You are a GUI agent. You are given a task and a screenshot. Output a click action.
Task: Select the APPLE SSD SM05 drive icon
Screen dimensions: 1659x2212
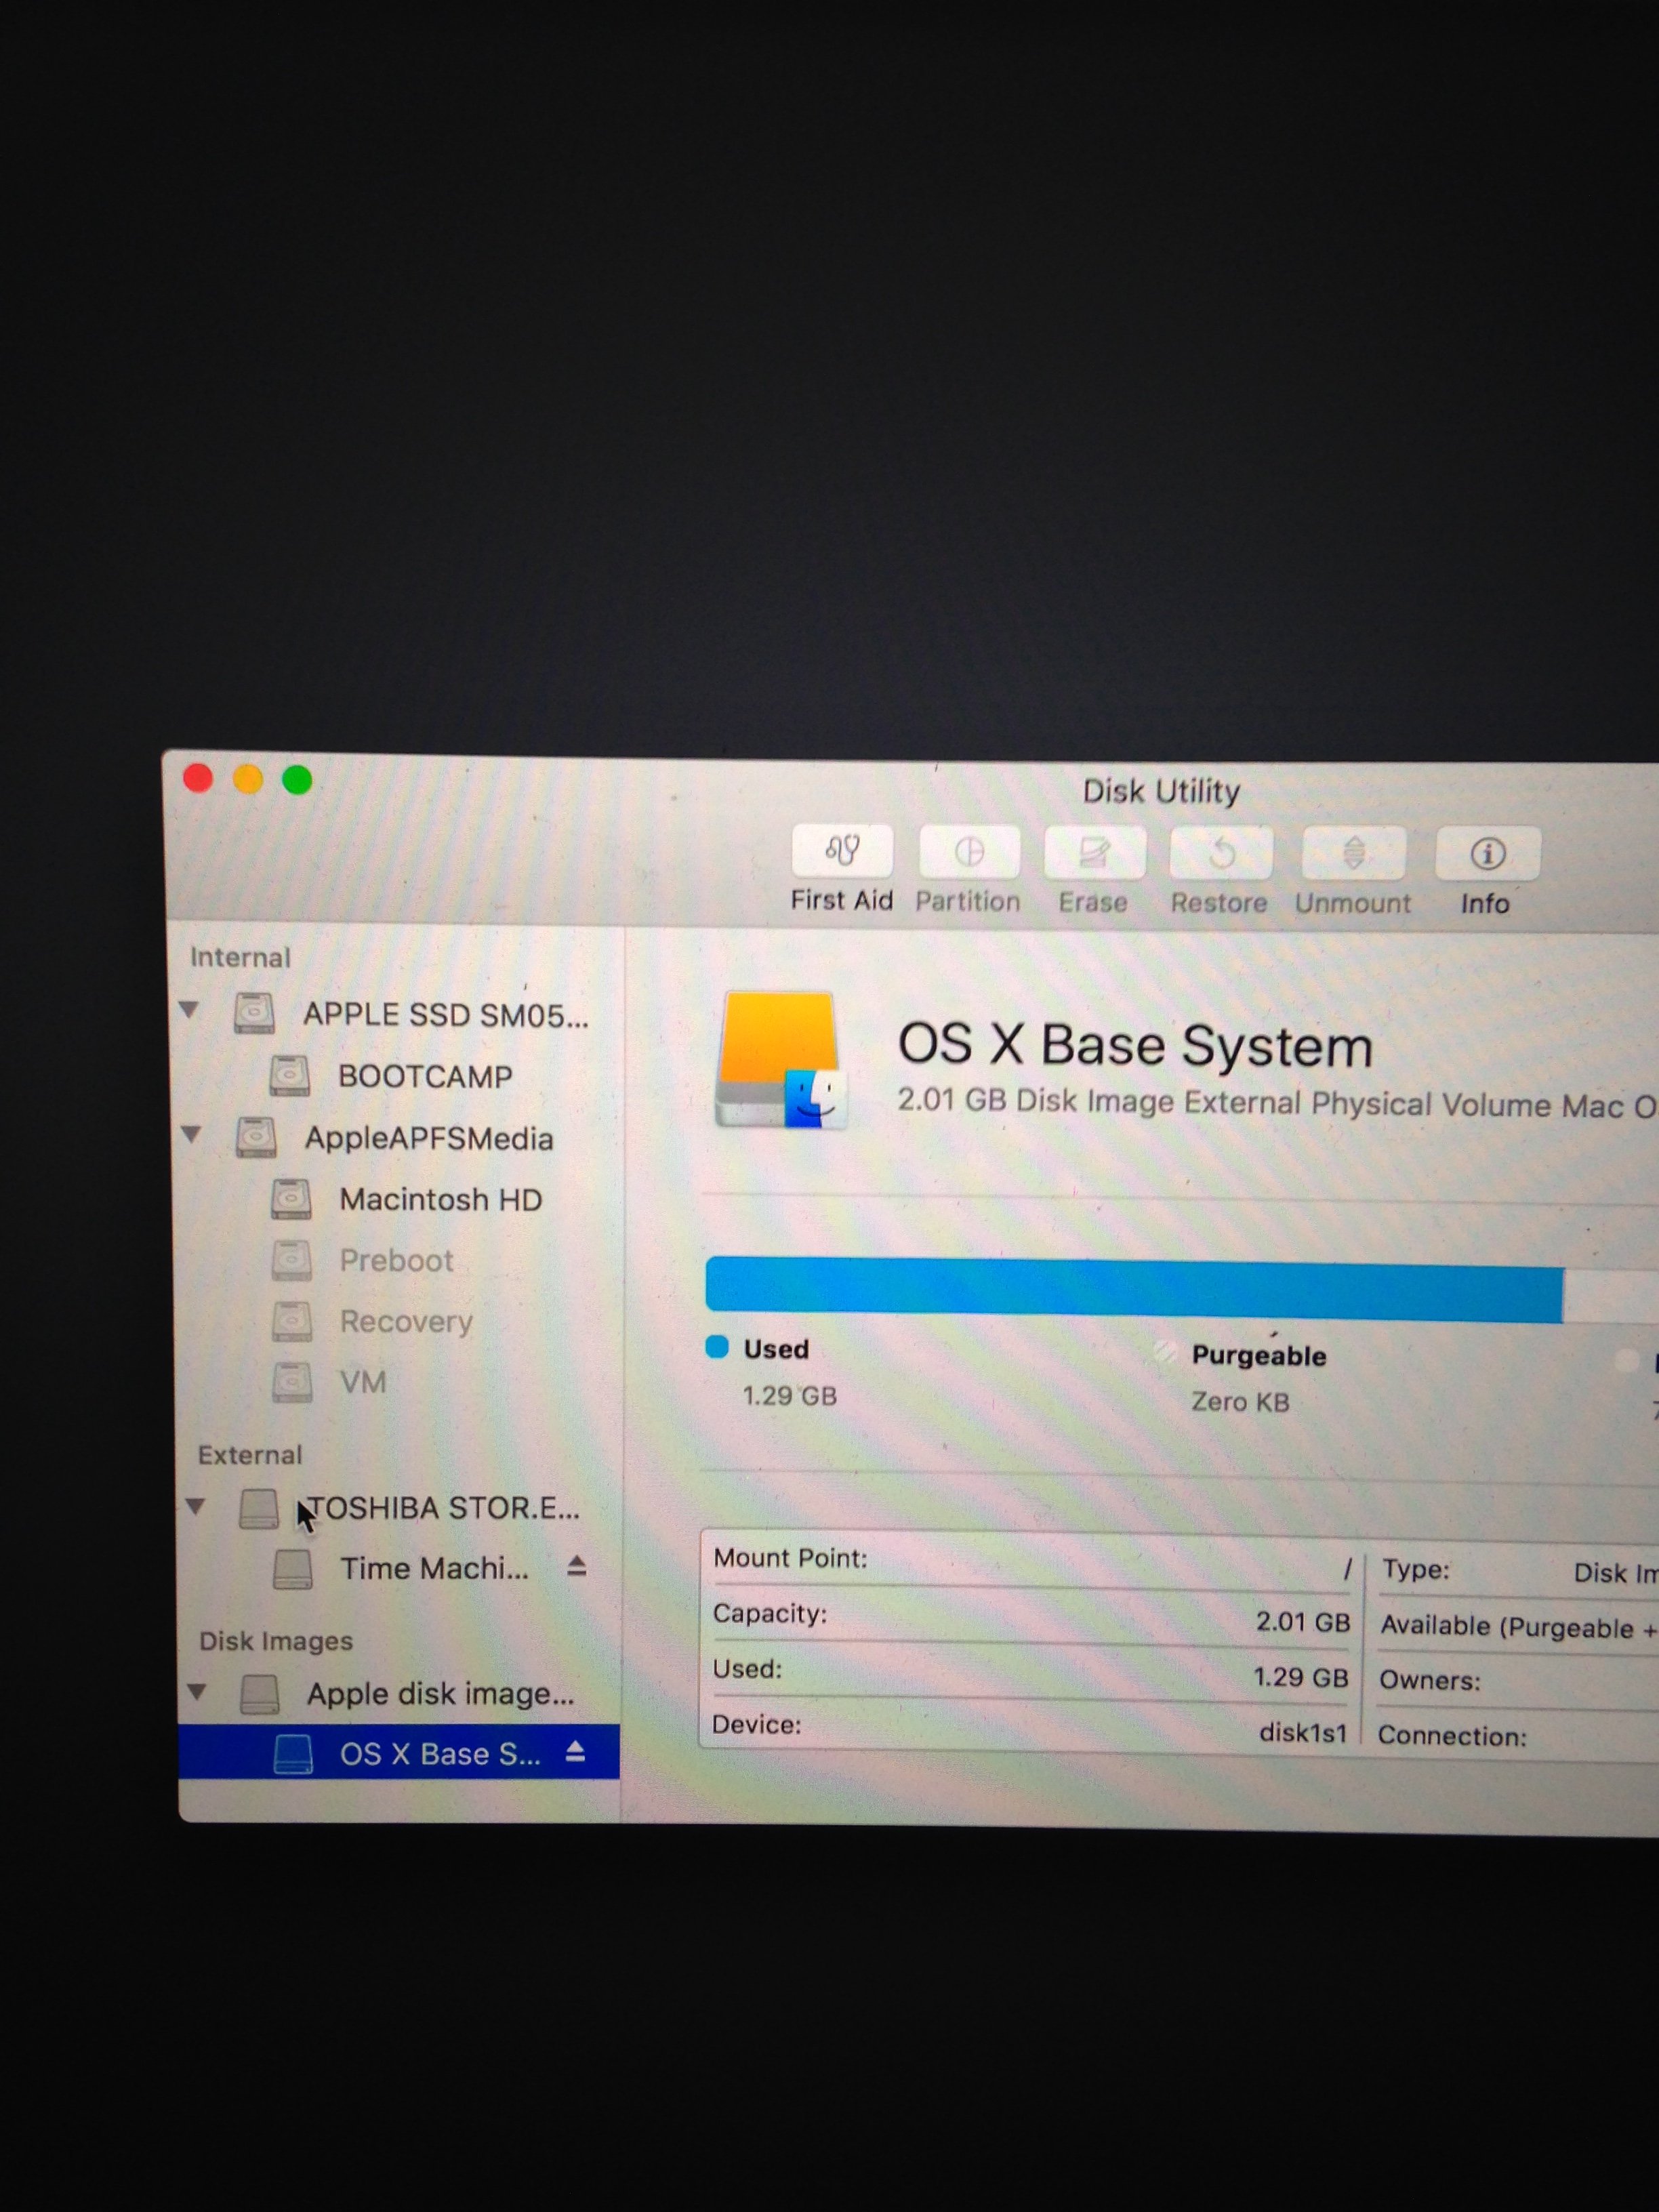254,1013
